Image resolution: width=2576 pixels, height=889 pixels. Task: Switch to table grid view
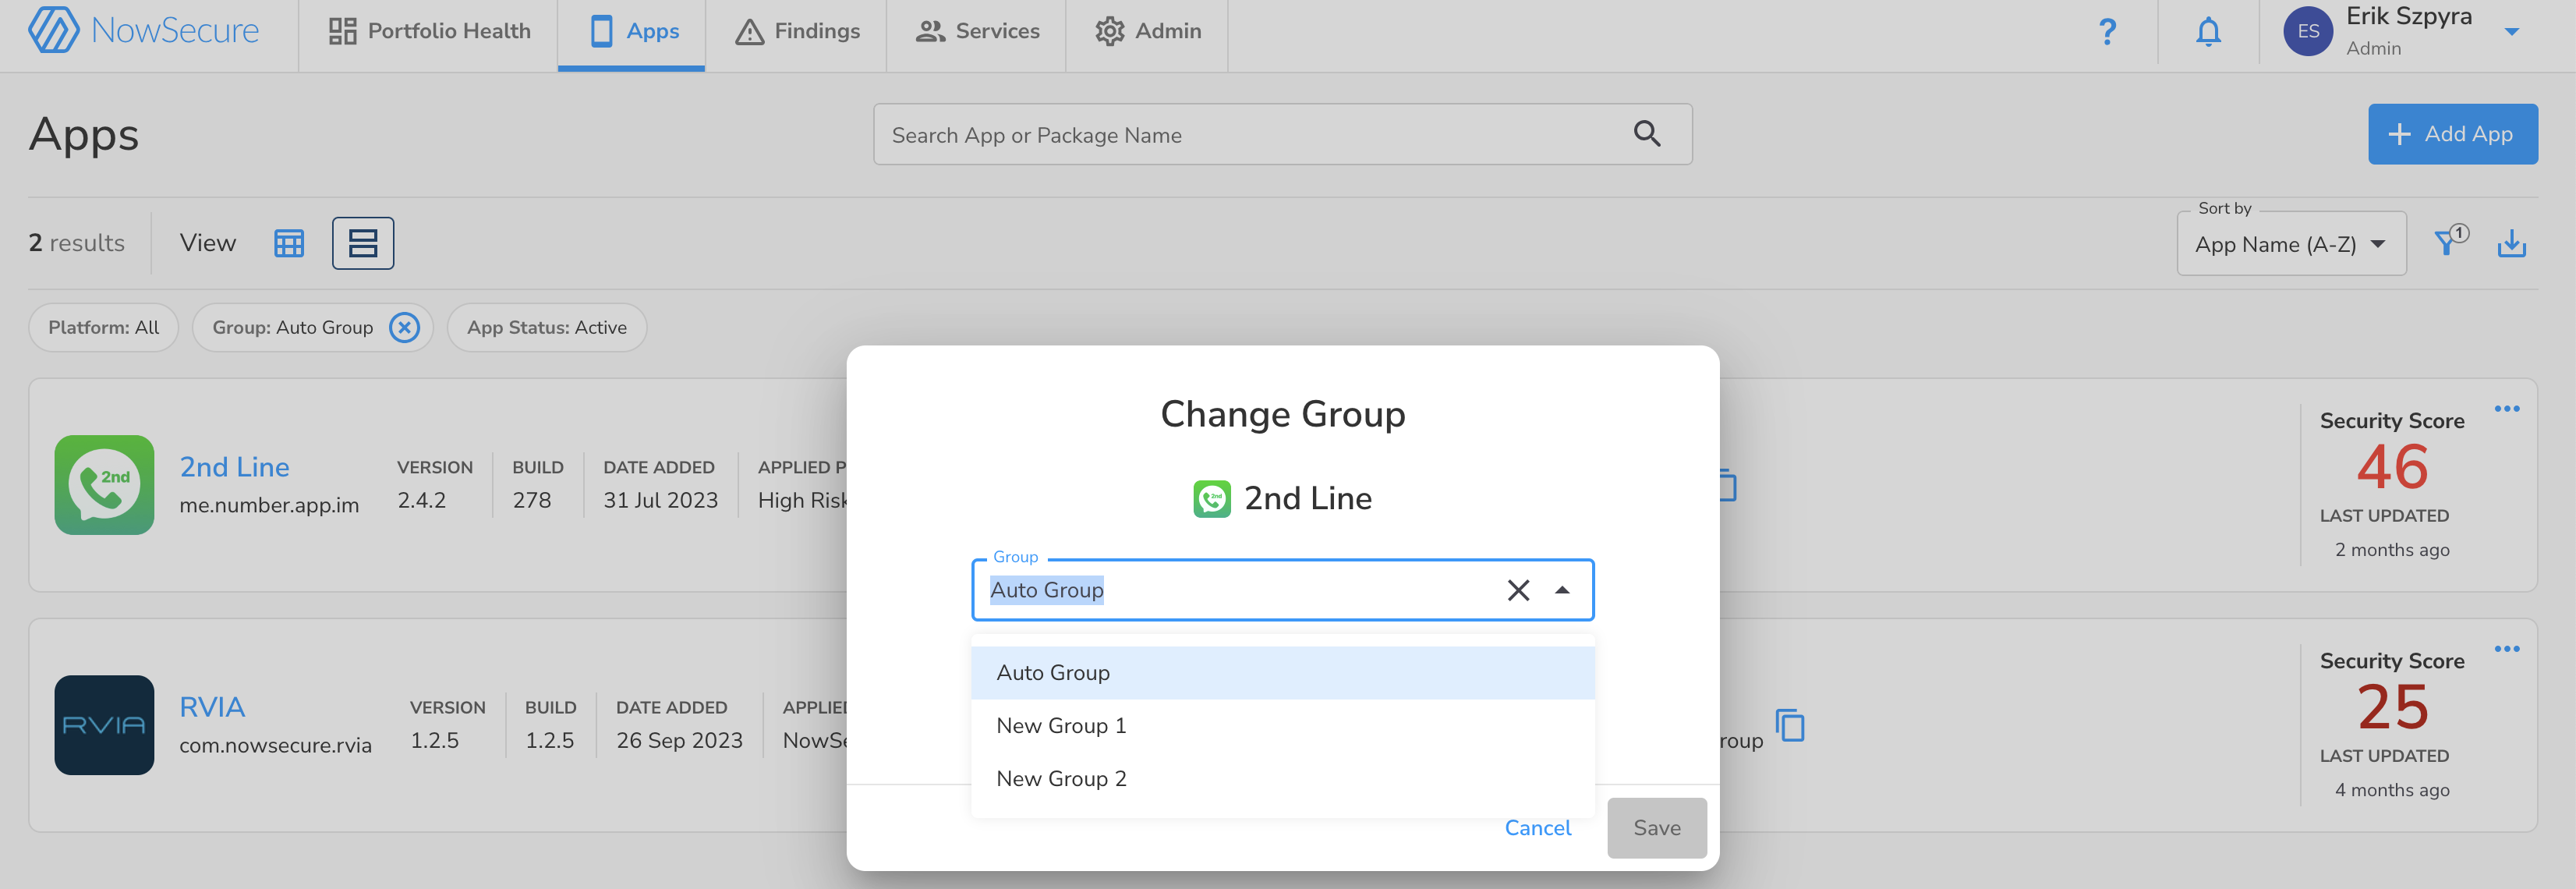coord(289,243)
